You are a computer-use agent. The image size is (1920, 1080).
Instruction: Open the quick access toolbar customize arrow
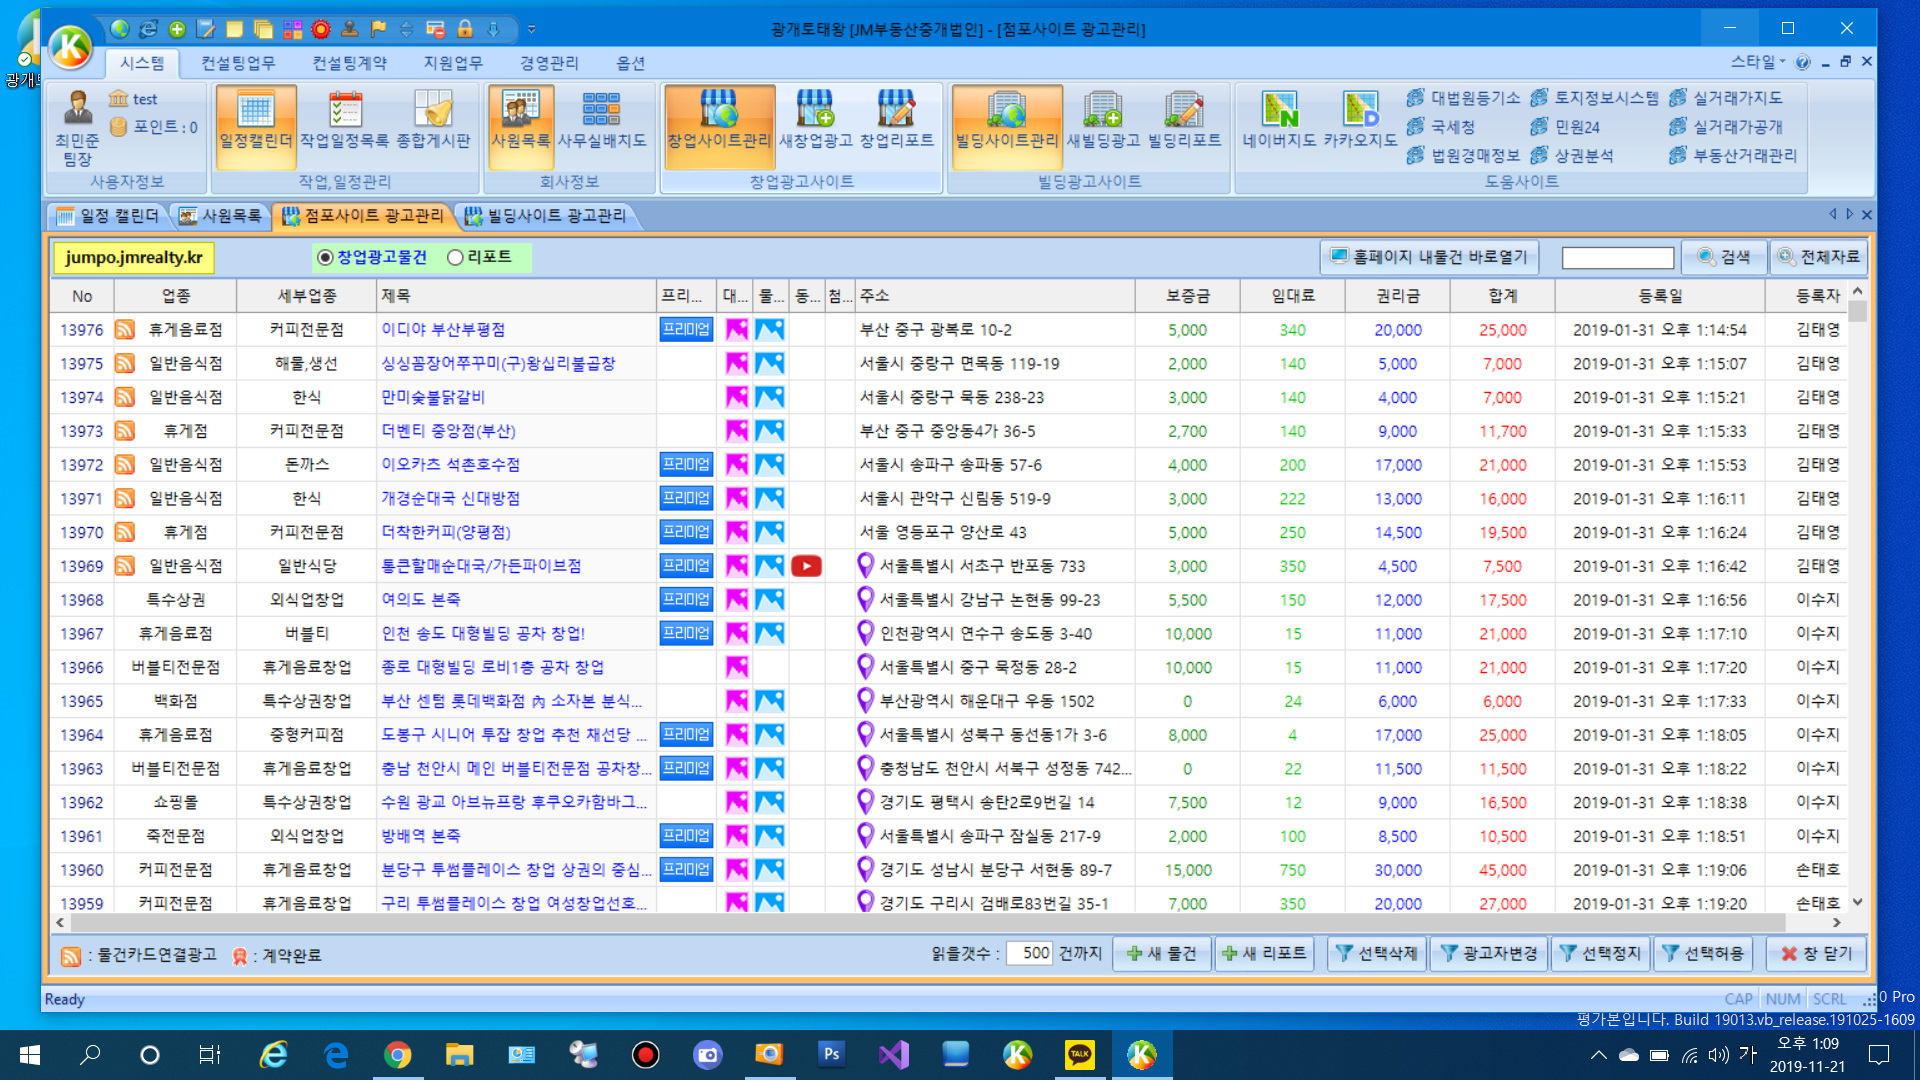click(x=532, y=29)
